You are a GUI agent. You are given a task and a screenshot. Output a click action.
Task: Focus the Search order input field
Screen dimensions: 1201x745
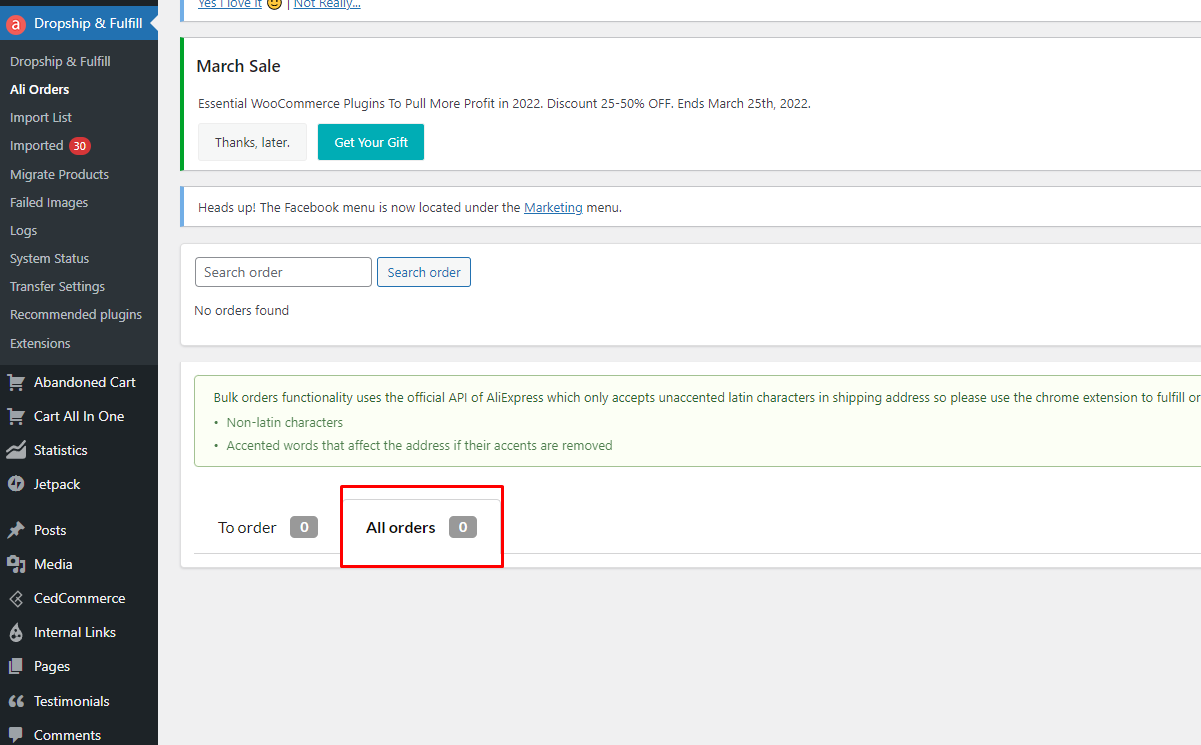coord(283,272)
